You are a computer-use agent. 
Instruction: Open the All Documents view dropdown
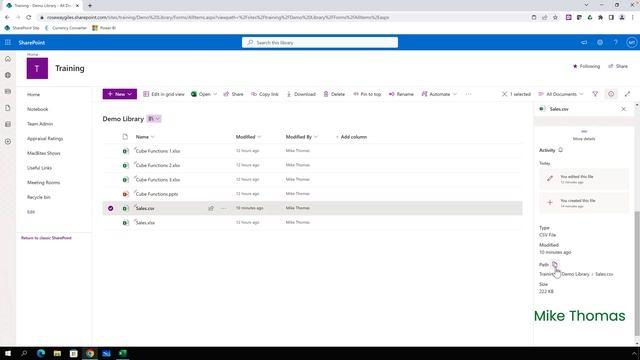click(x=561, y=94)
